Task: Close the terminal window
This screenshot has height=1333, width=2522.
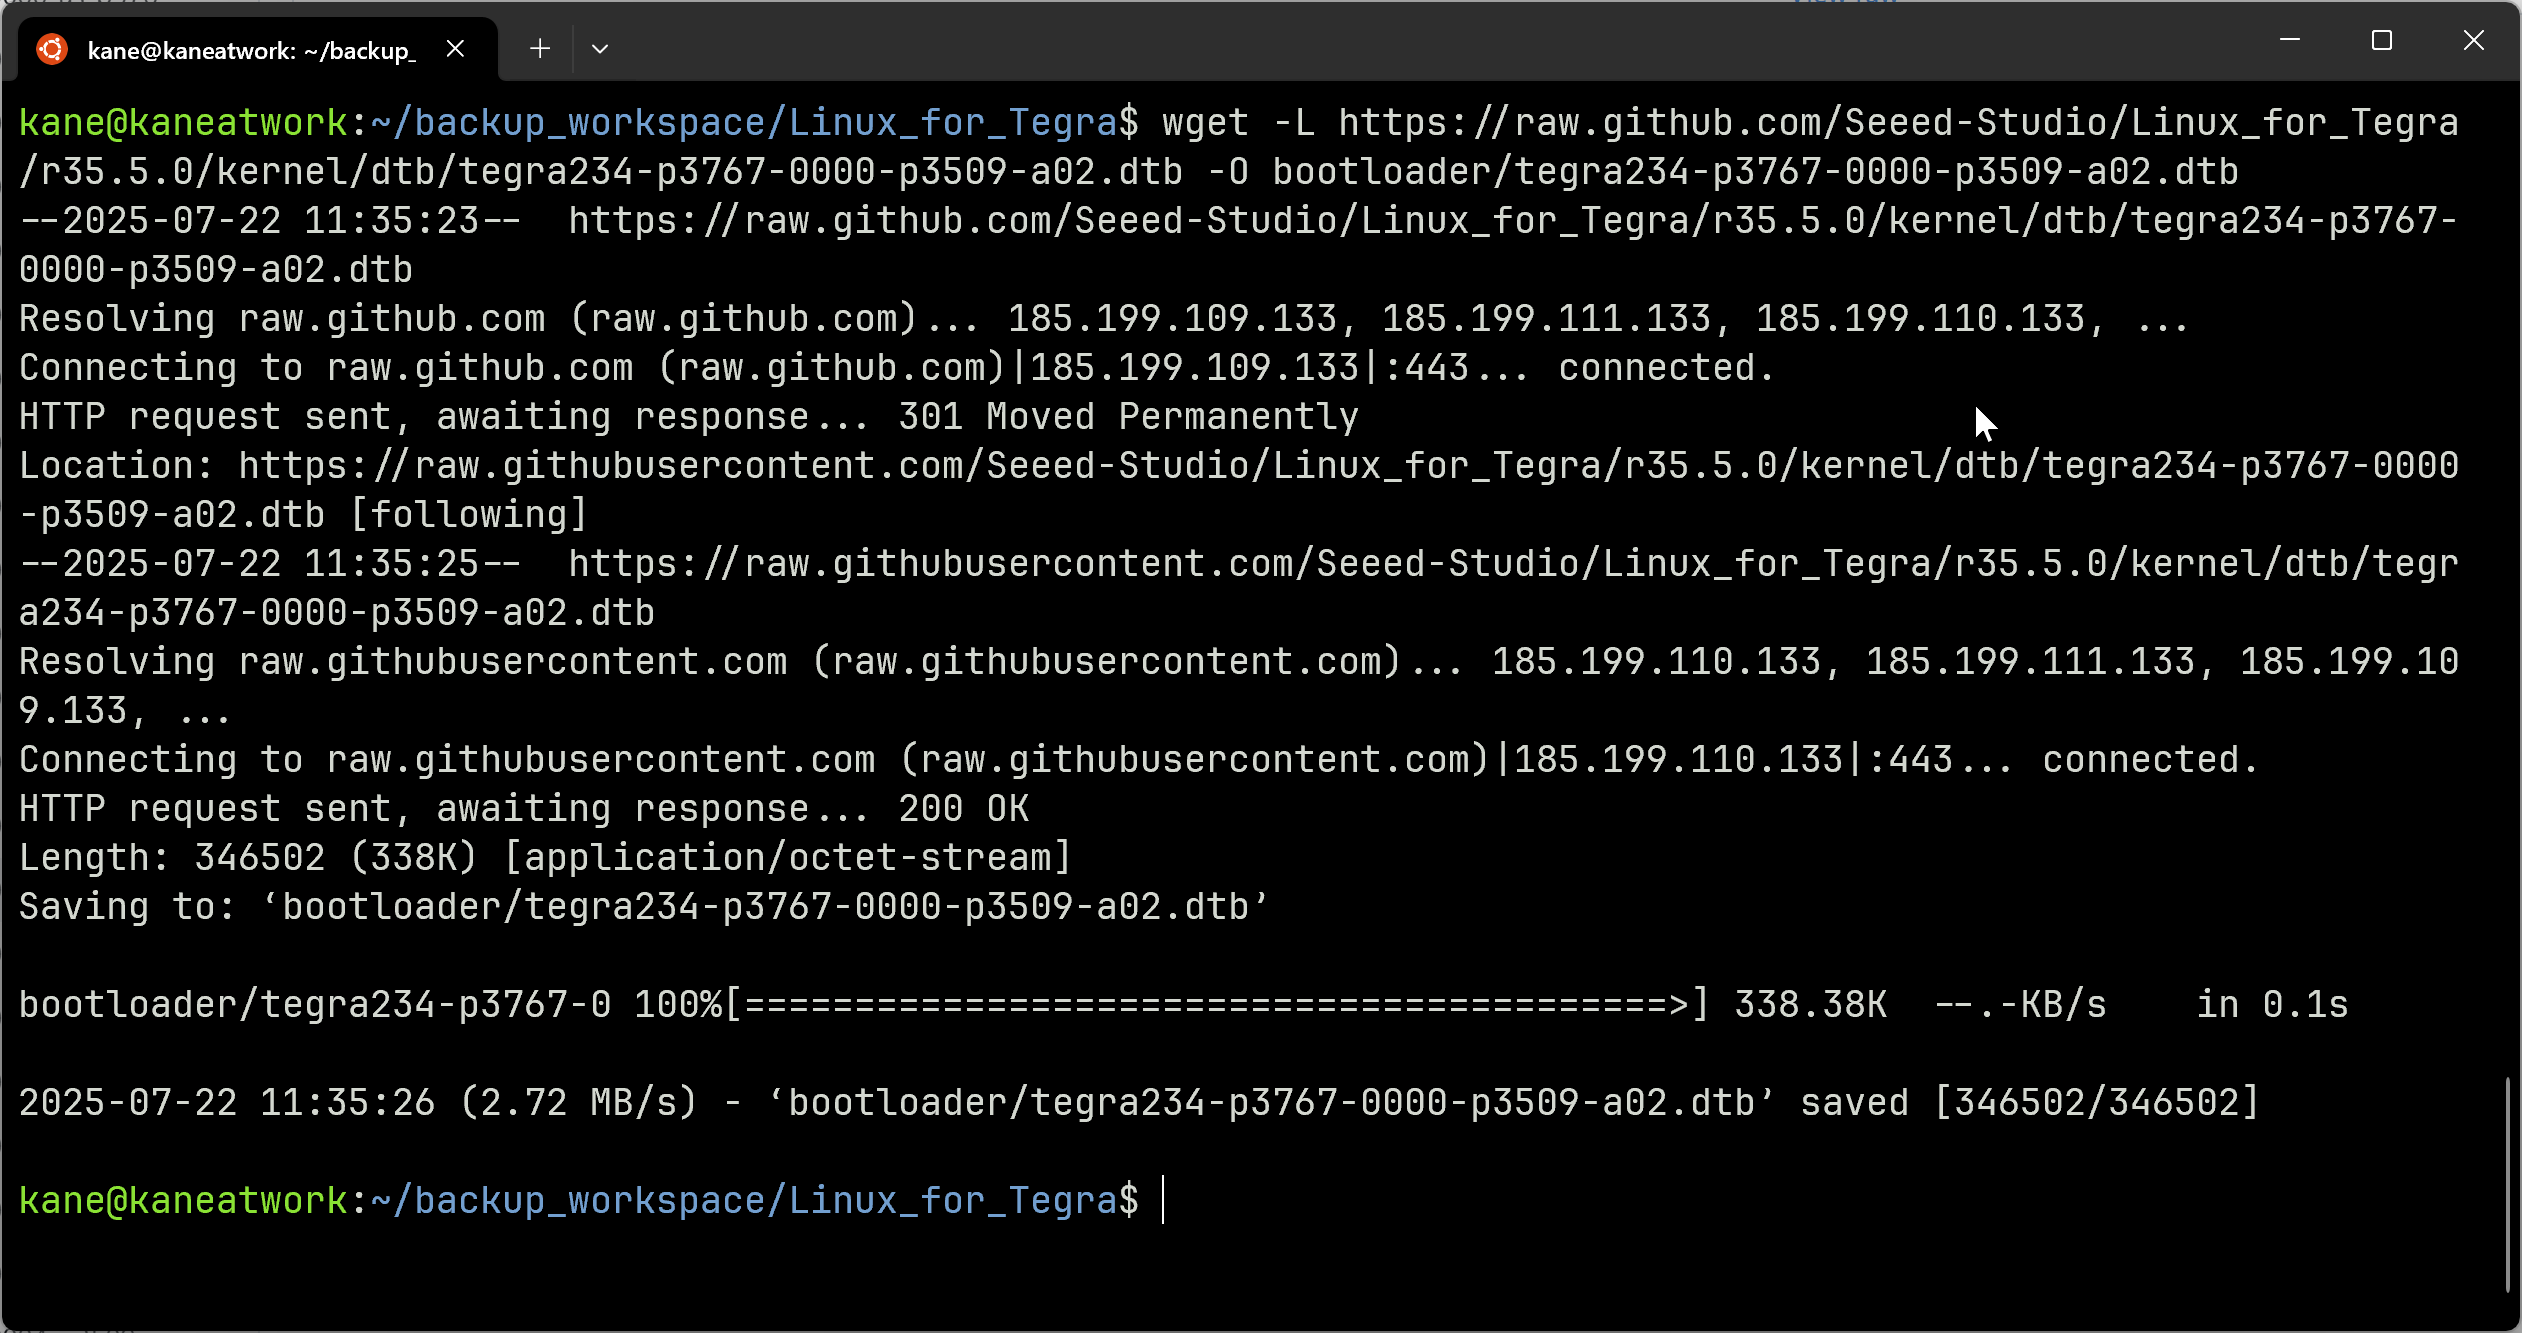Action: pyautogui.click(x=2474, y=40)
